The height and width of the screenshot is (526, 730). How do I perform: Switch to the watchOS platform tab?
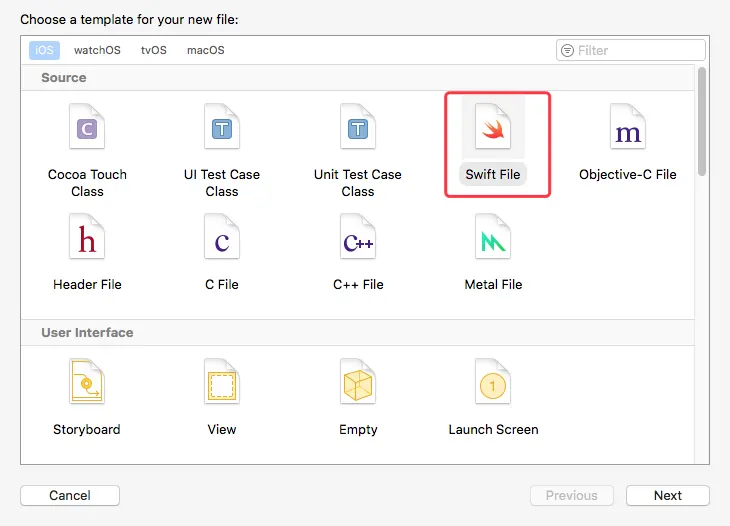tap(96, 50)
